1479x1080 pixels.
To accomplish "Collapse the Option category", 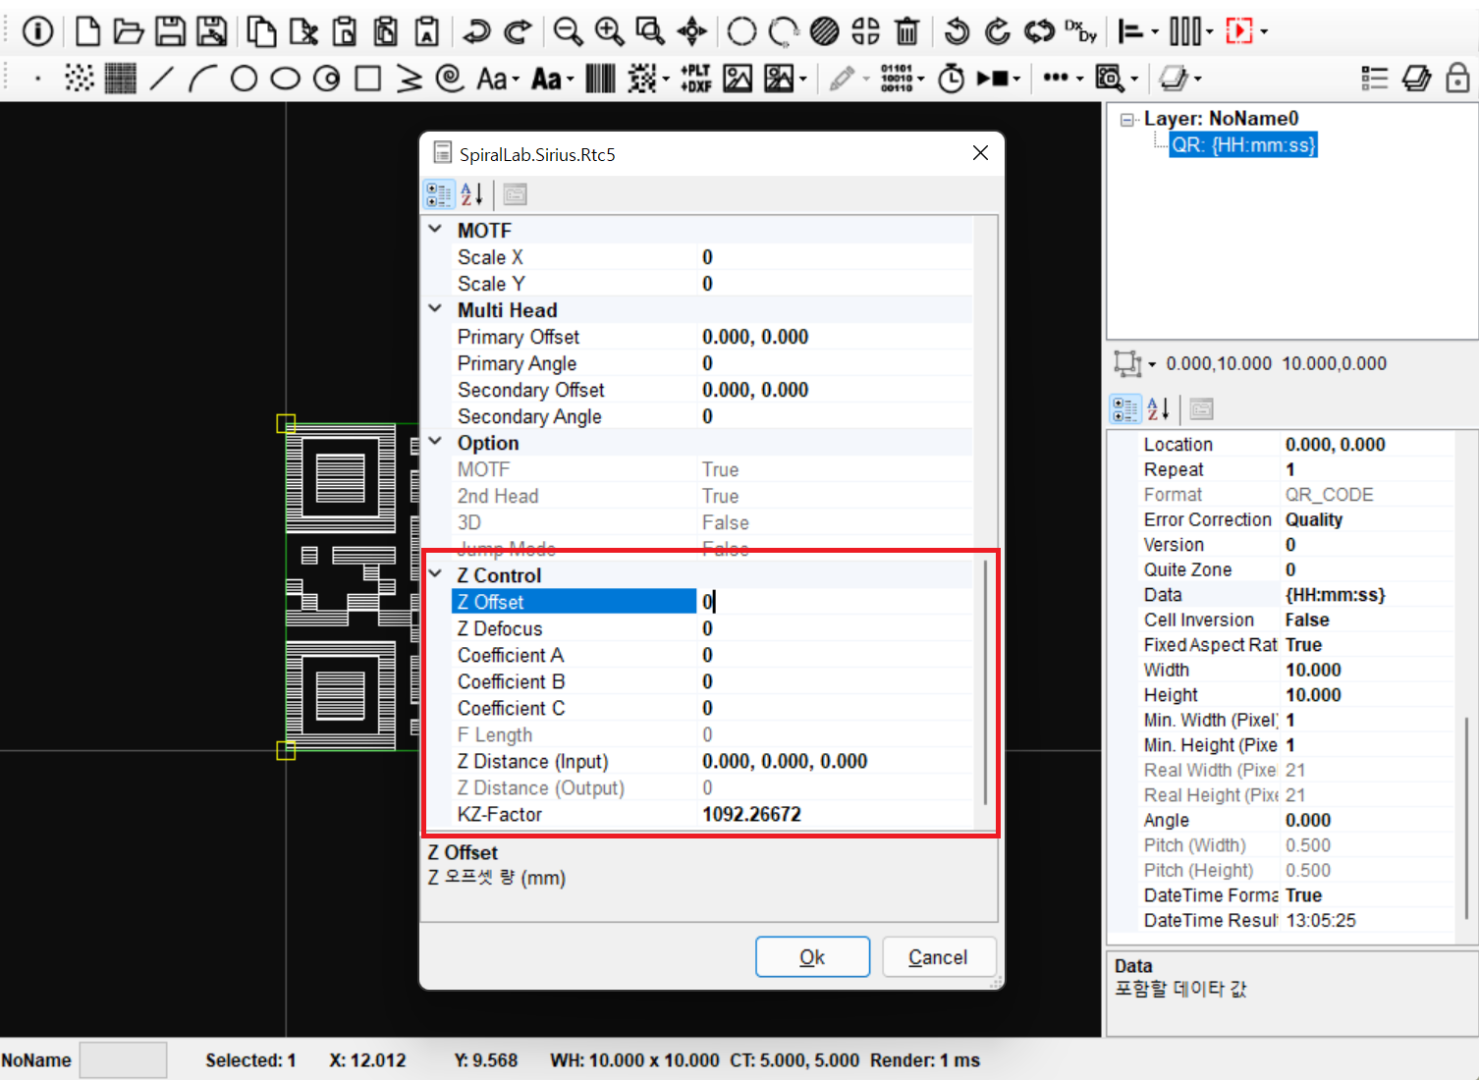I will [436, 441].
